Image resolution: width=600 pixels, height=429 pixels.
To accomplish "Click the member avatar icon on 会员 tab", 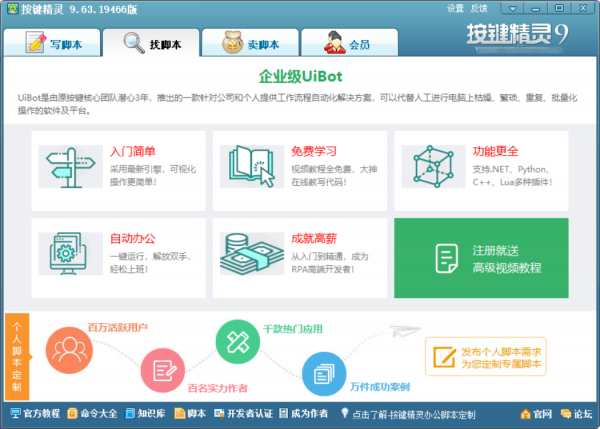I will tap(334, 42).
